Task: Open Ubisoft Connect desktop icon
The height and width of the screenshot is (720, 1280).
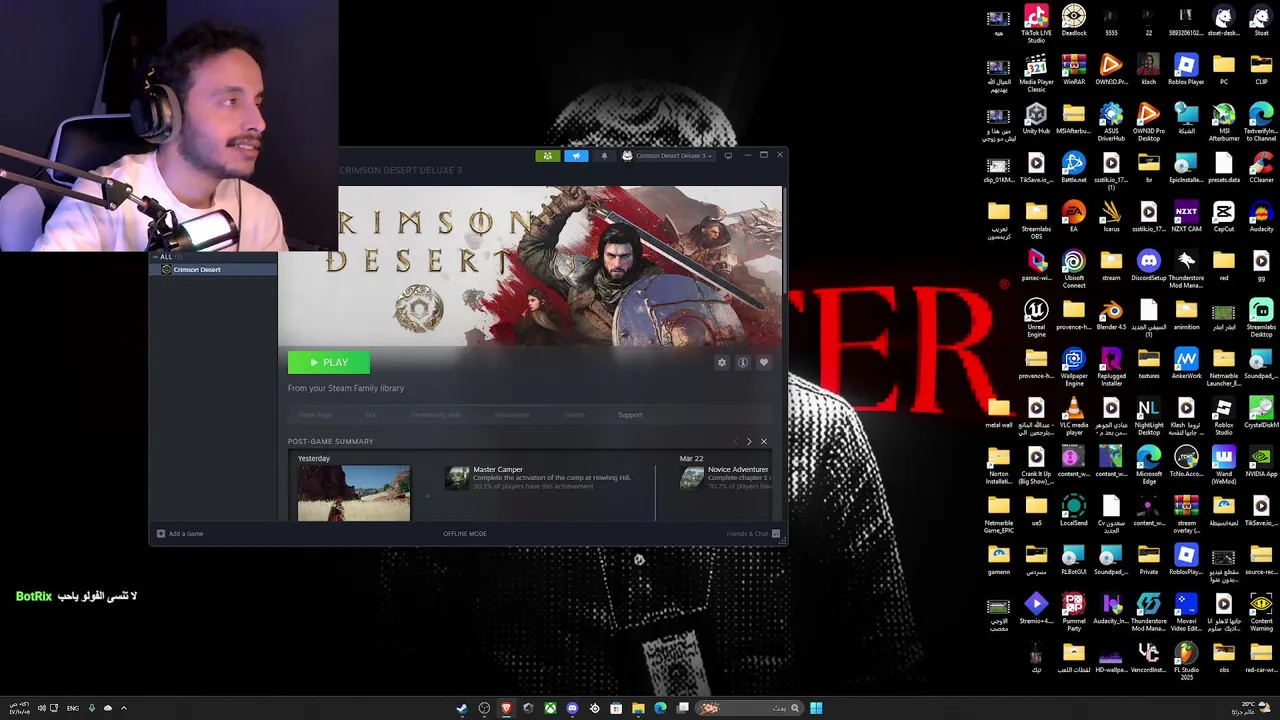Action: 1074,270
